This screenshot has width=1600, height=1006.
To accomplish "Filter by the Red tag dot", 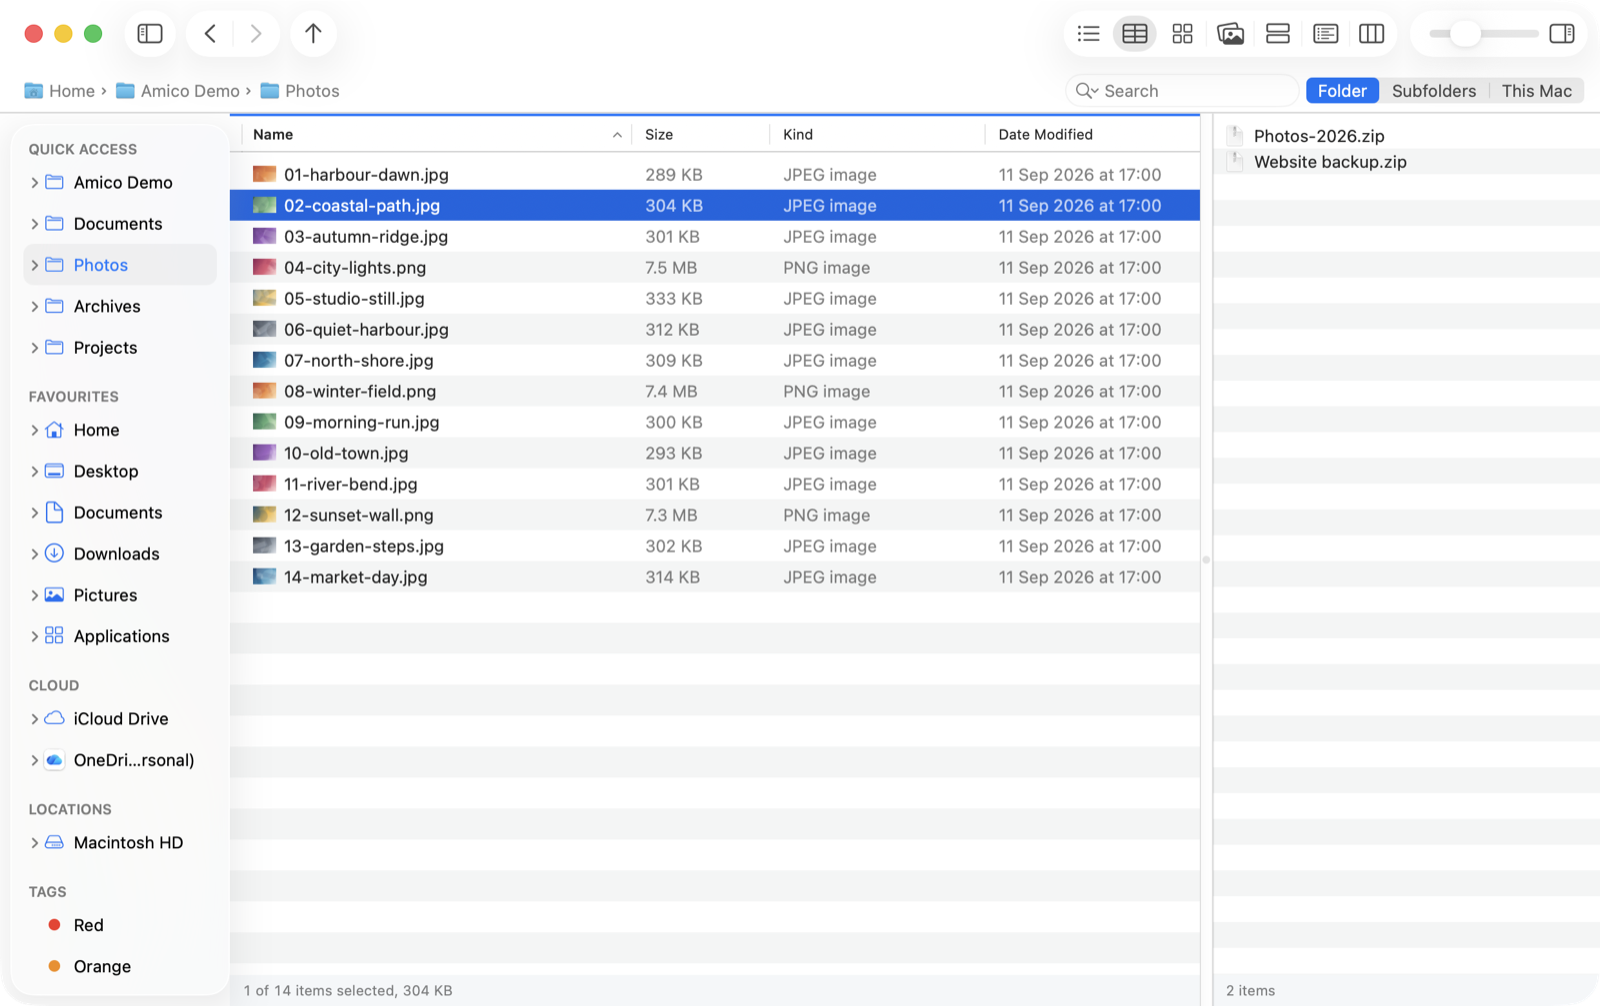I will (55, 925).
